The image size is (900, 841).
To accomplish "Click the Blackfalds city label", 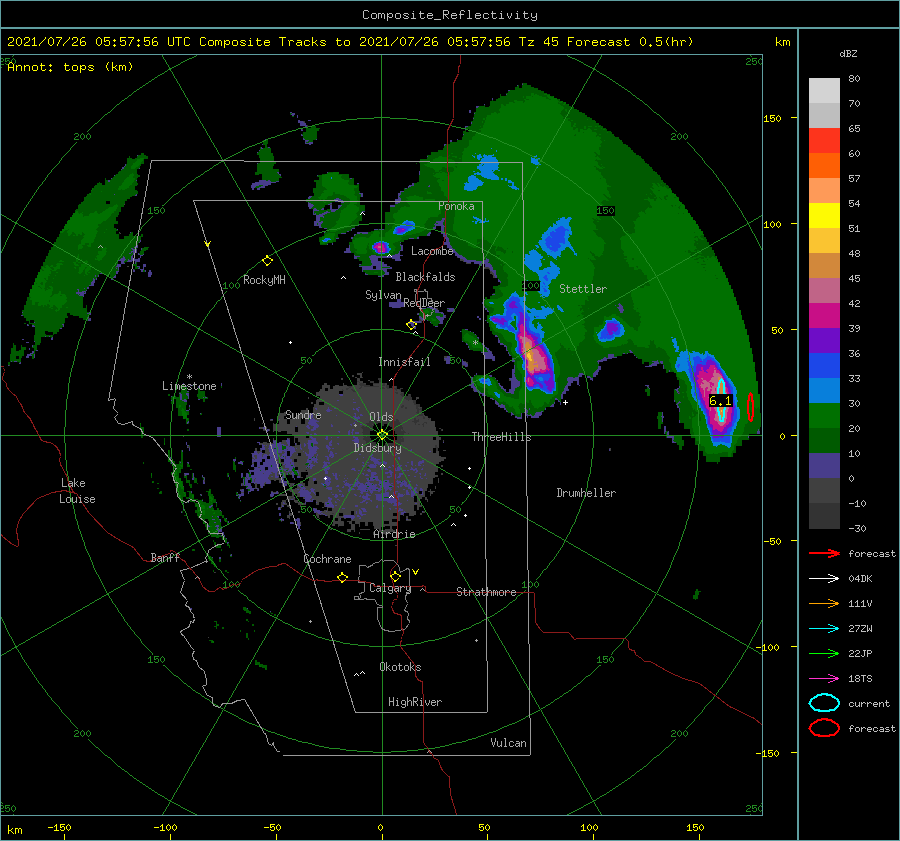I will (x=425, y=277).
